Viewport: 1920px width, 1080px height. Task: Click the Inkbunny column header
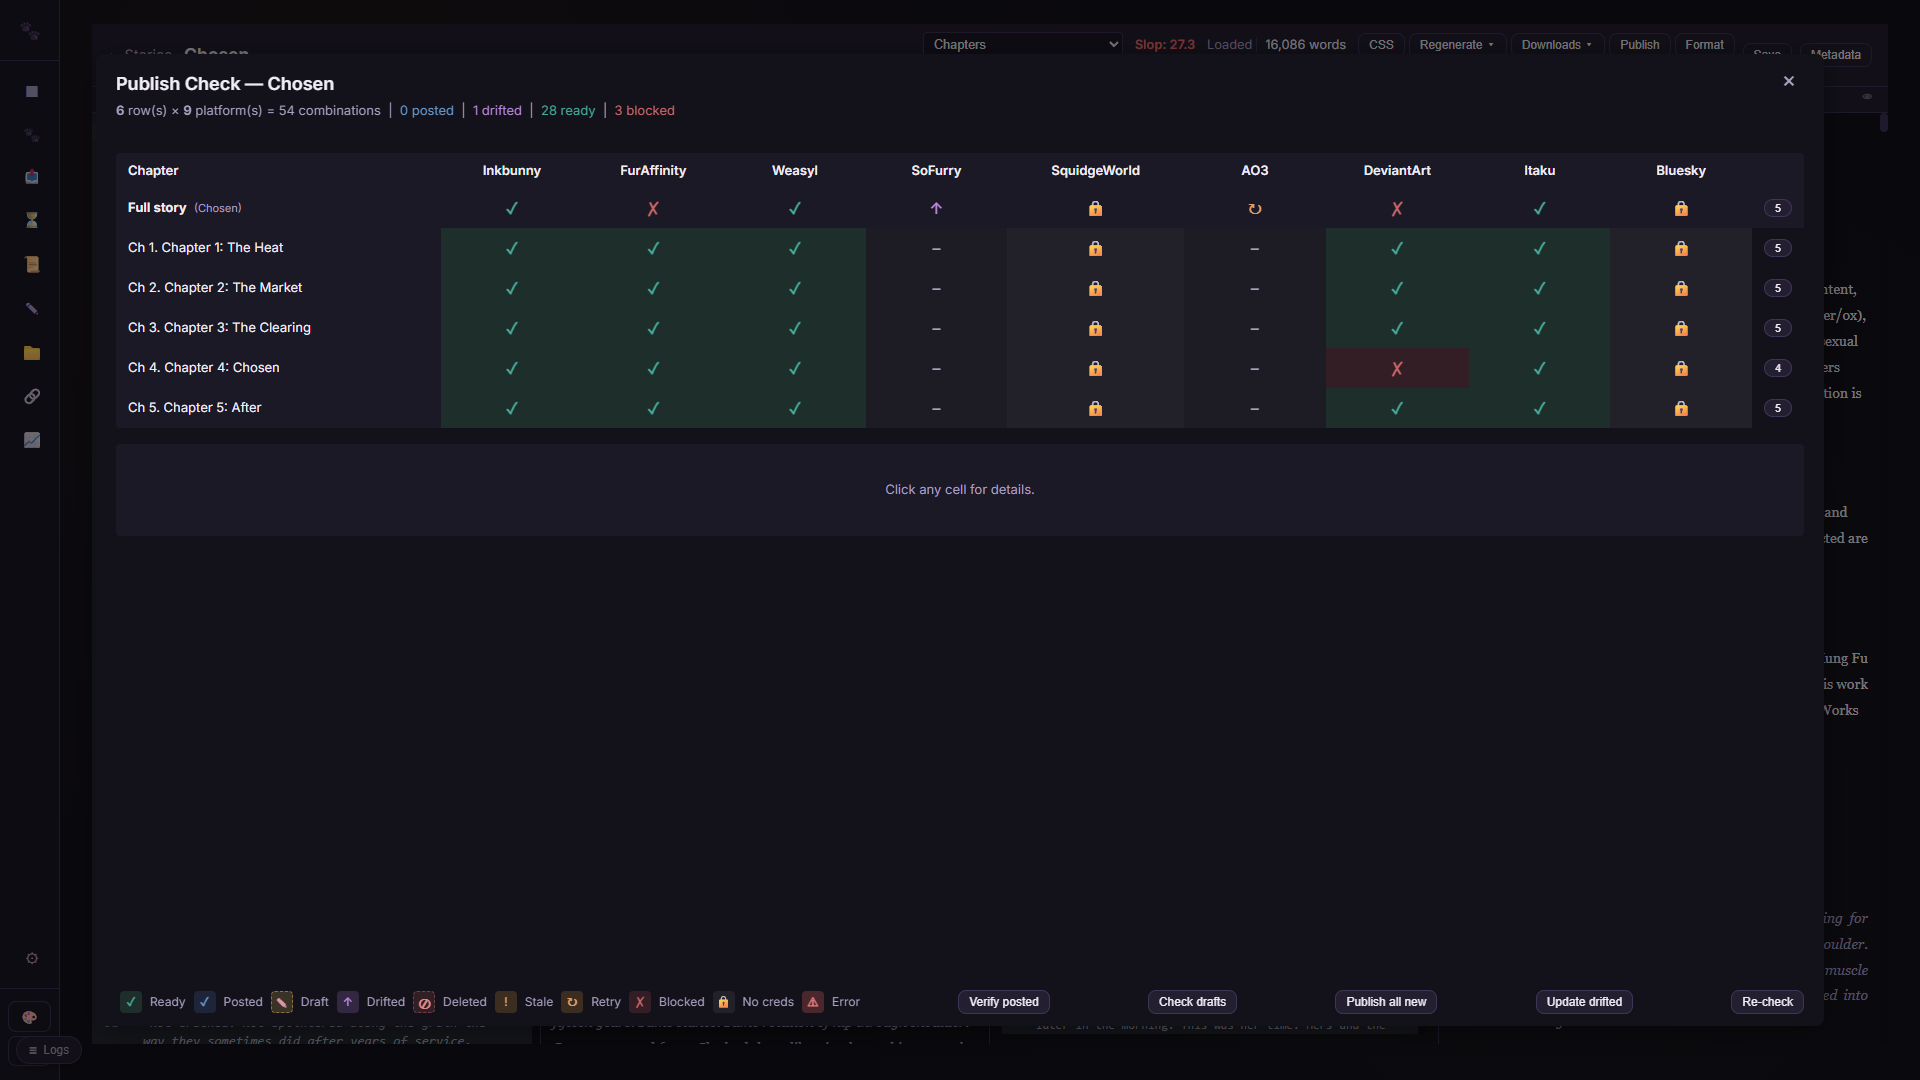coord(512,171)
